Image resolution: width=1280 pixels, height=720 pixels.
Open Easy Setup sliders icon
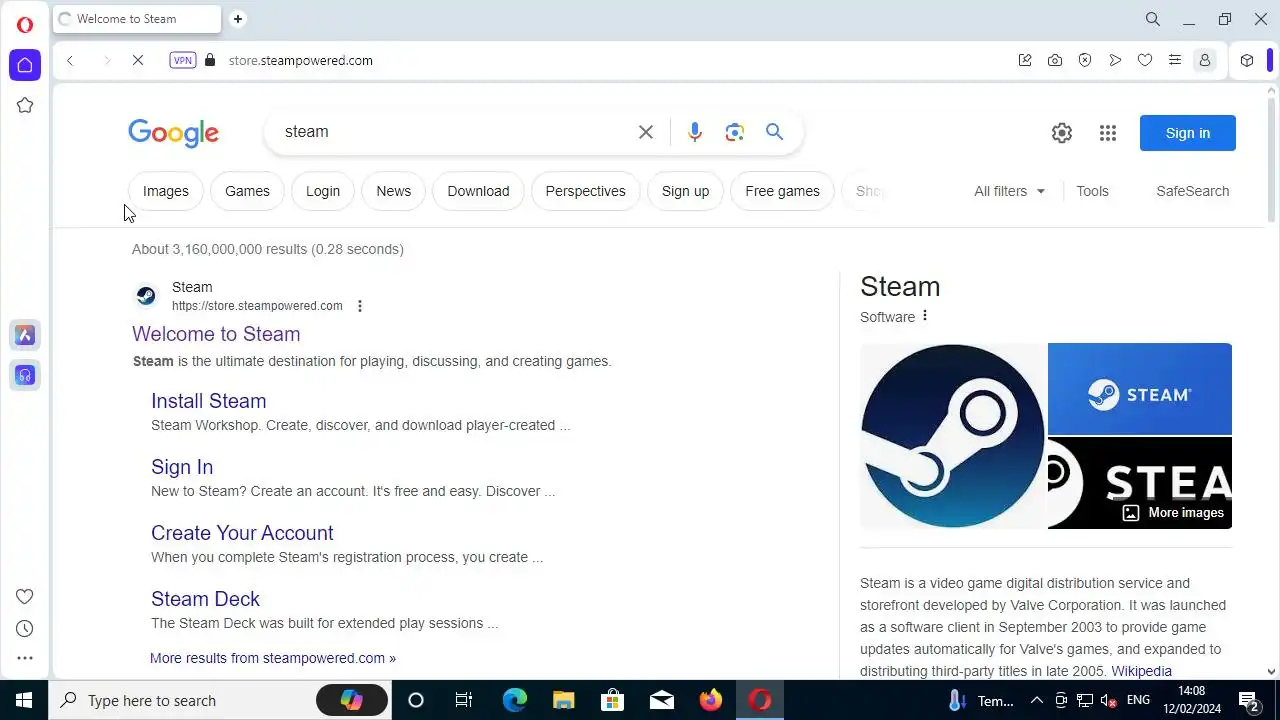1175,60
